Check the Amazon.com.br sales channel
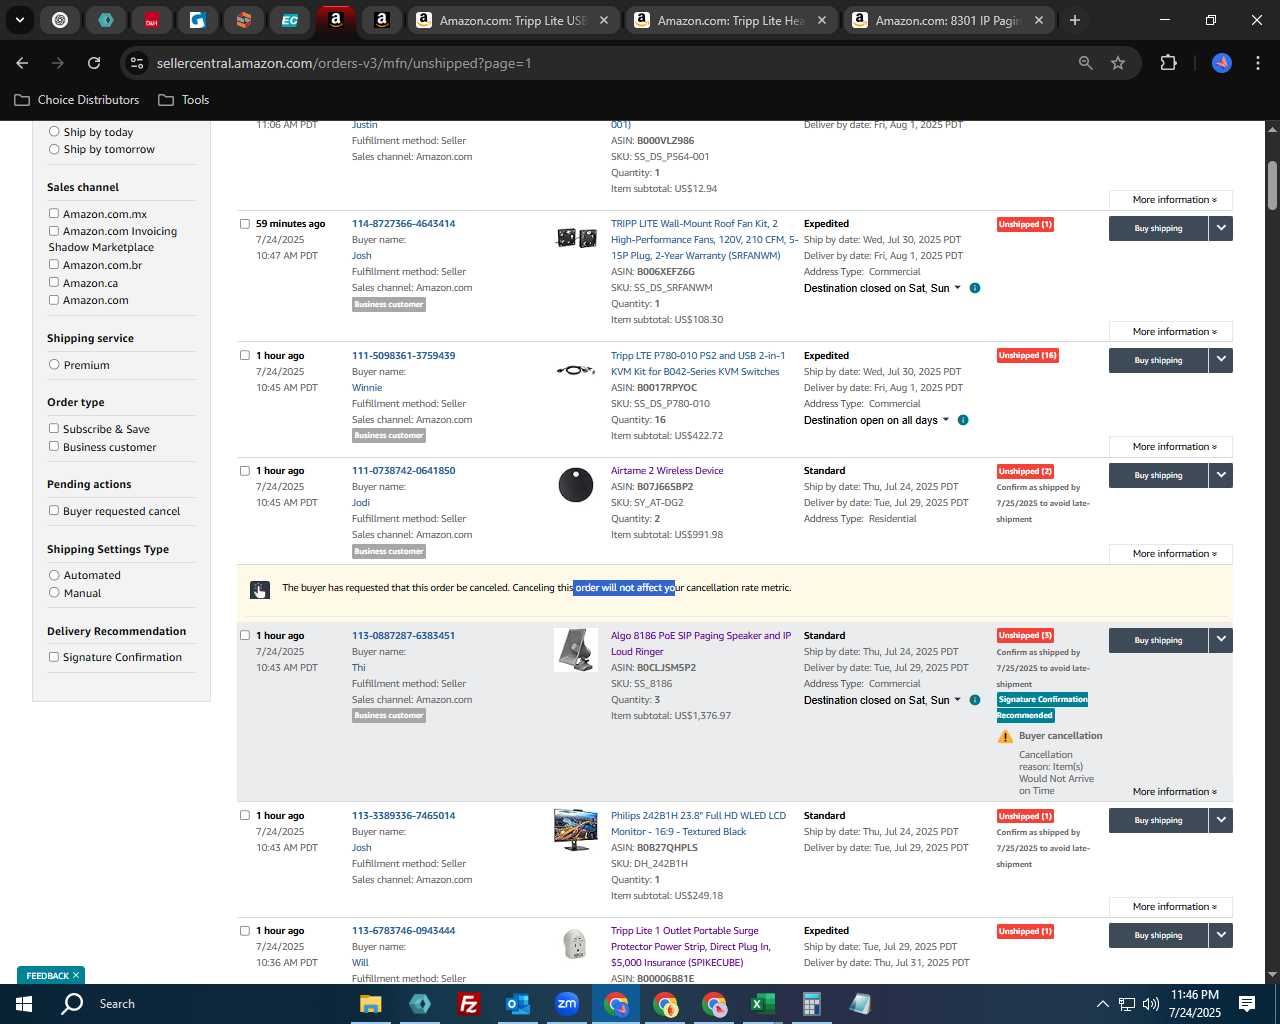This screenshot has width=1280, height=1024. tap(54, 264)
